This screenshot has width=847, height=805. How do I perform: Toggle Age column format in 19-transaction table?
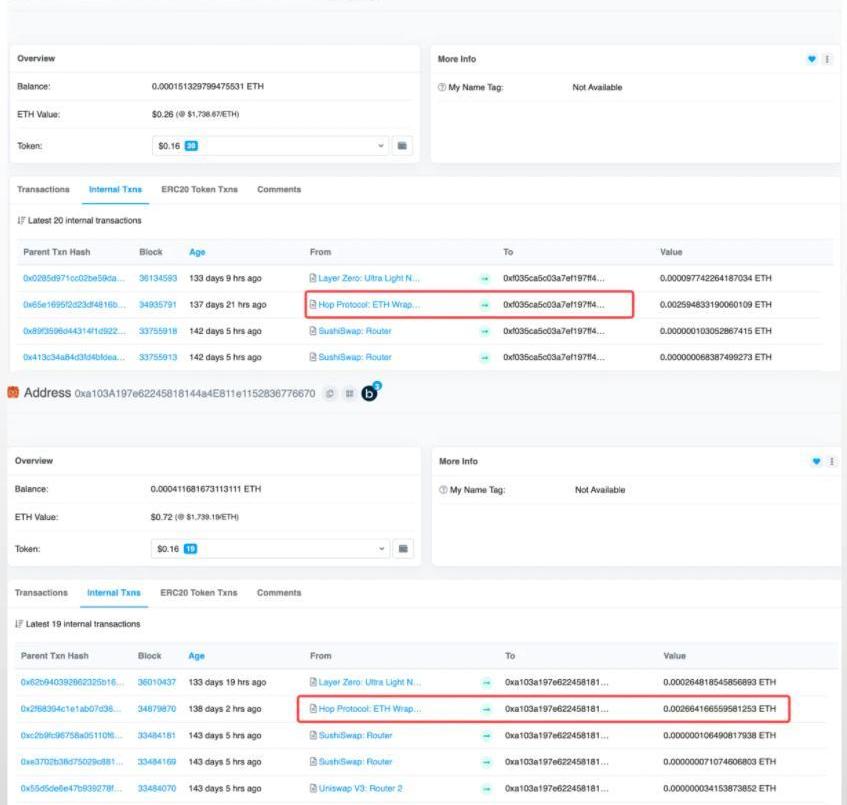pyautogui.click(x=196, y=656)
